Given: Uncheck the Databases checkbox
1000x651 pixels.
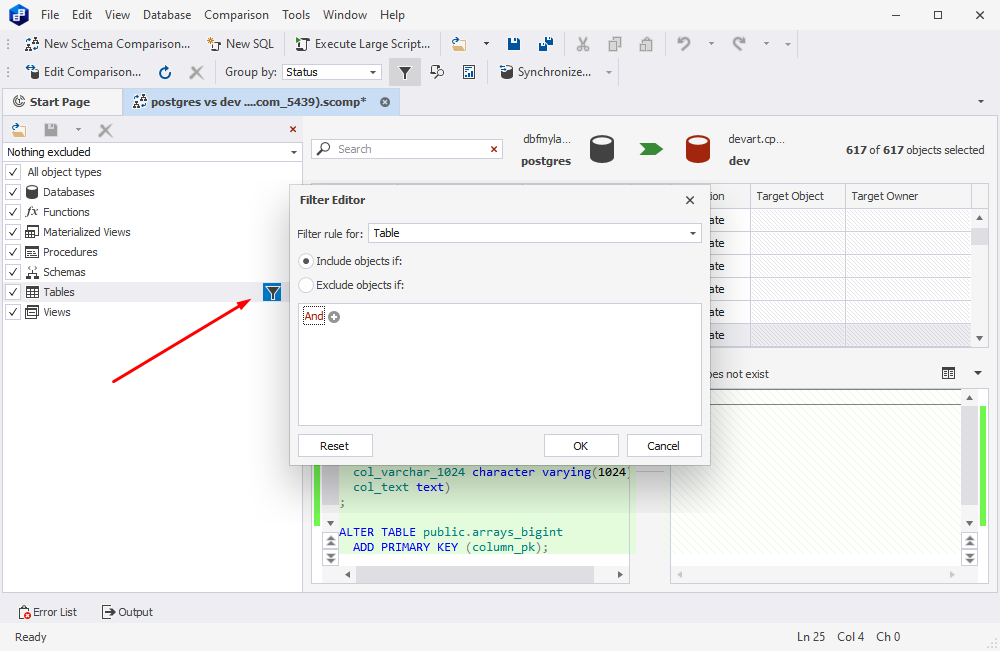Looking at the screenshot, I should (13, 192).
